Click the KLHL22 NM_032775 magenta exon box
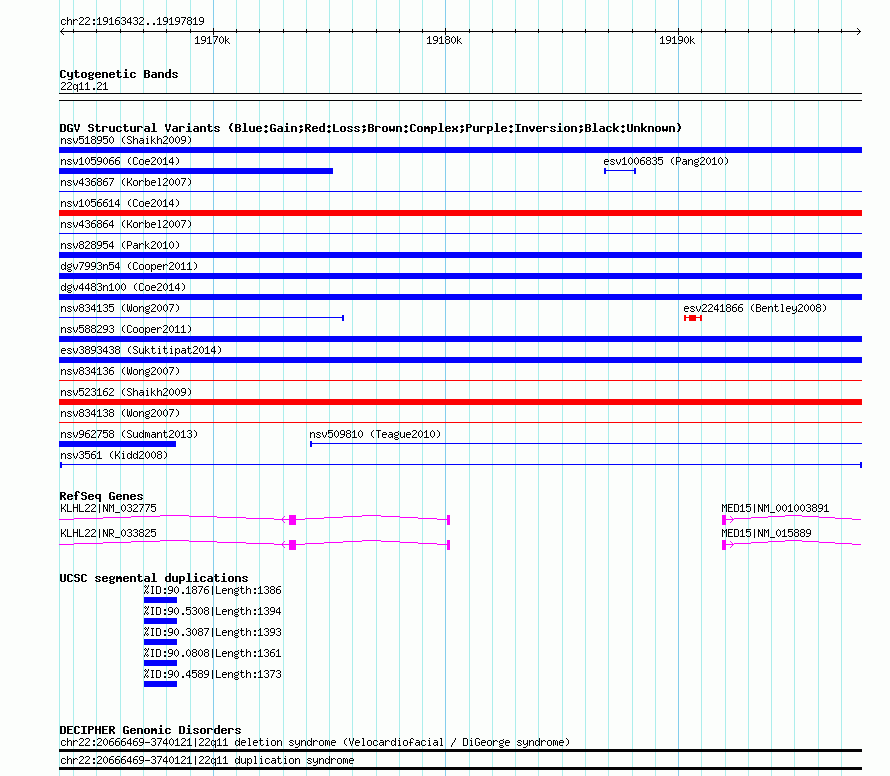 pos(293,519)
